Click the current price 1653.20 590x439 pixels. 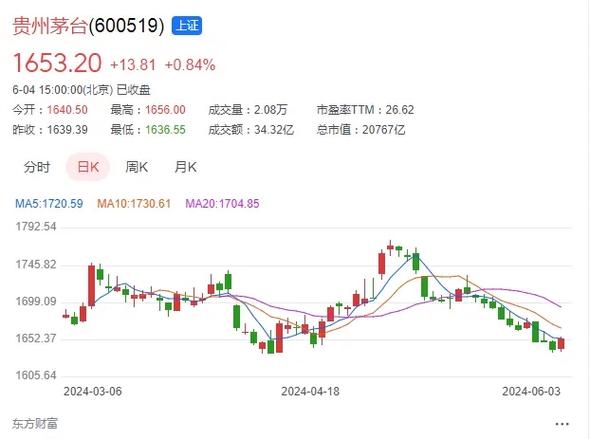pos(57,62)
